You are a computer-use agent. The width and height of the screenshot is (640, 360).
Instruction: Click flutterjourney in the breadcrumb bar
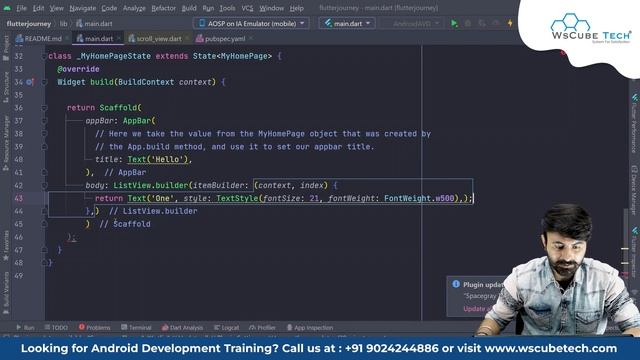pos(29,24)
